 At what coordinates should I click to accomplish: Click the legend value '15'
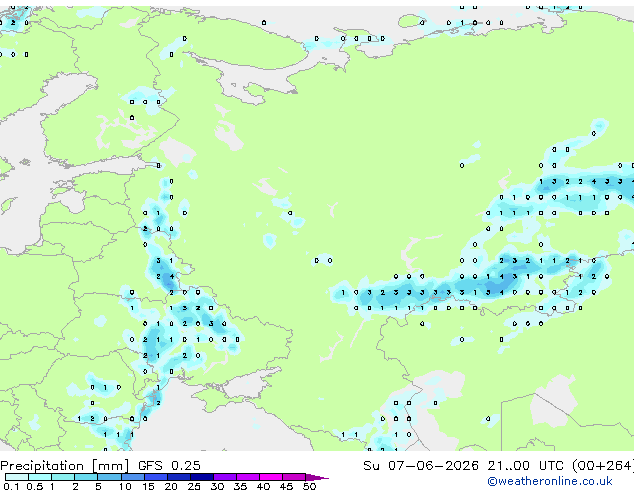[x=148, y=486]
